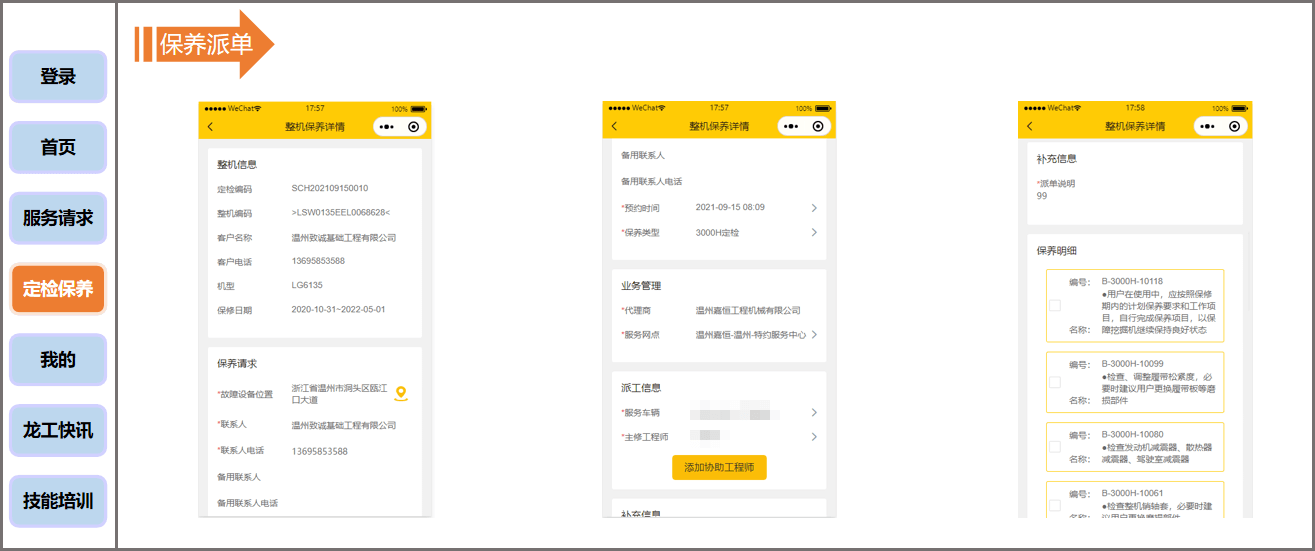The width and height of the screenshot is (1315, 551).
Task: Click the 派单说明 text field
Action: (1130, 197)
